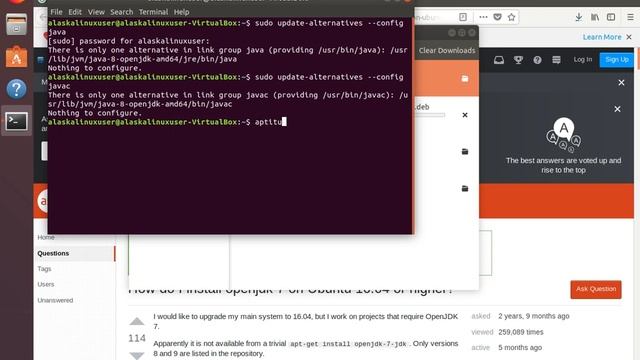Open containing folder of first download
Image resolution: width=640 pixels, height=360 pixels.
pos(465,78)
